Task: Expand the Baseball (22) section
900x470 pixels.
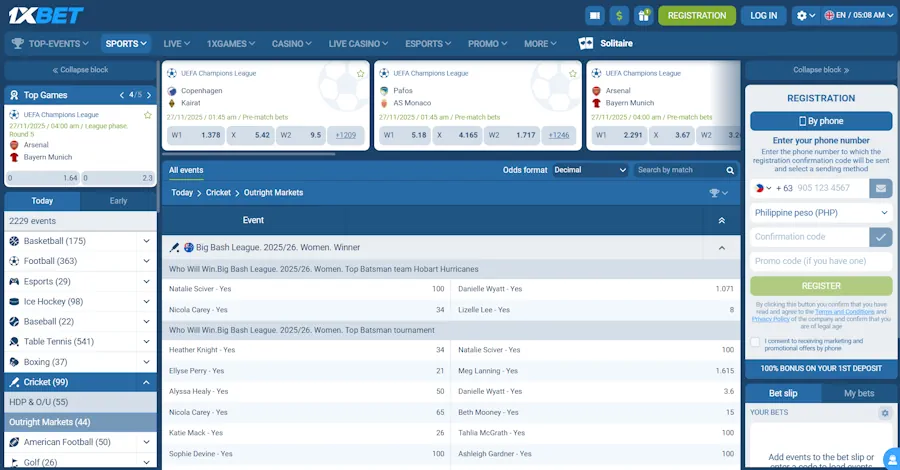Action: point(146,322)
